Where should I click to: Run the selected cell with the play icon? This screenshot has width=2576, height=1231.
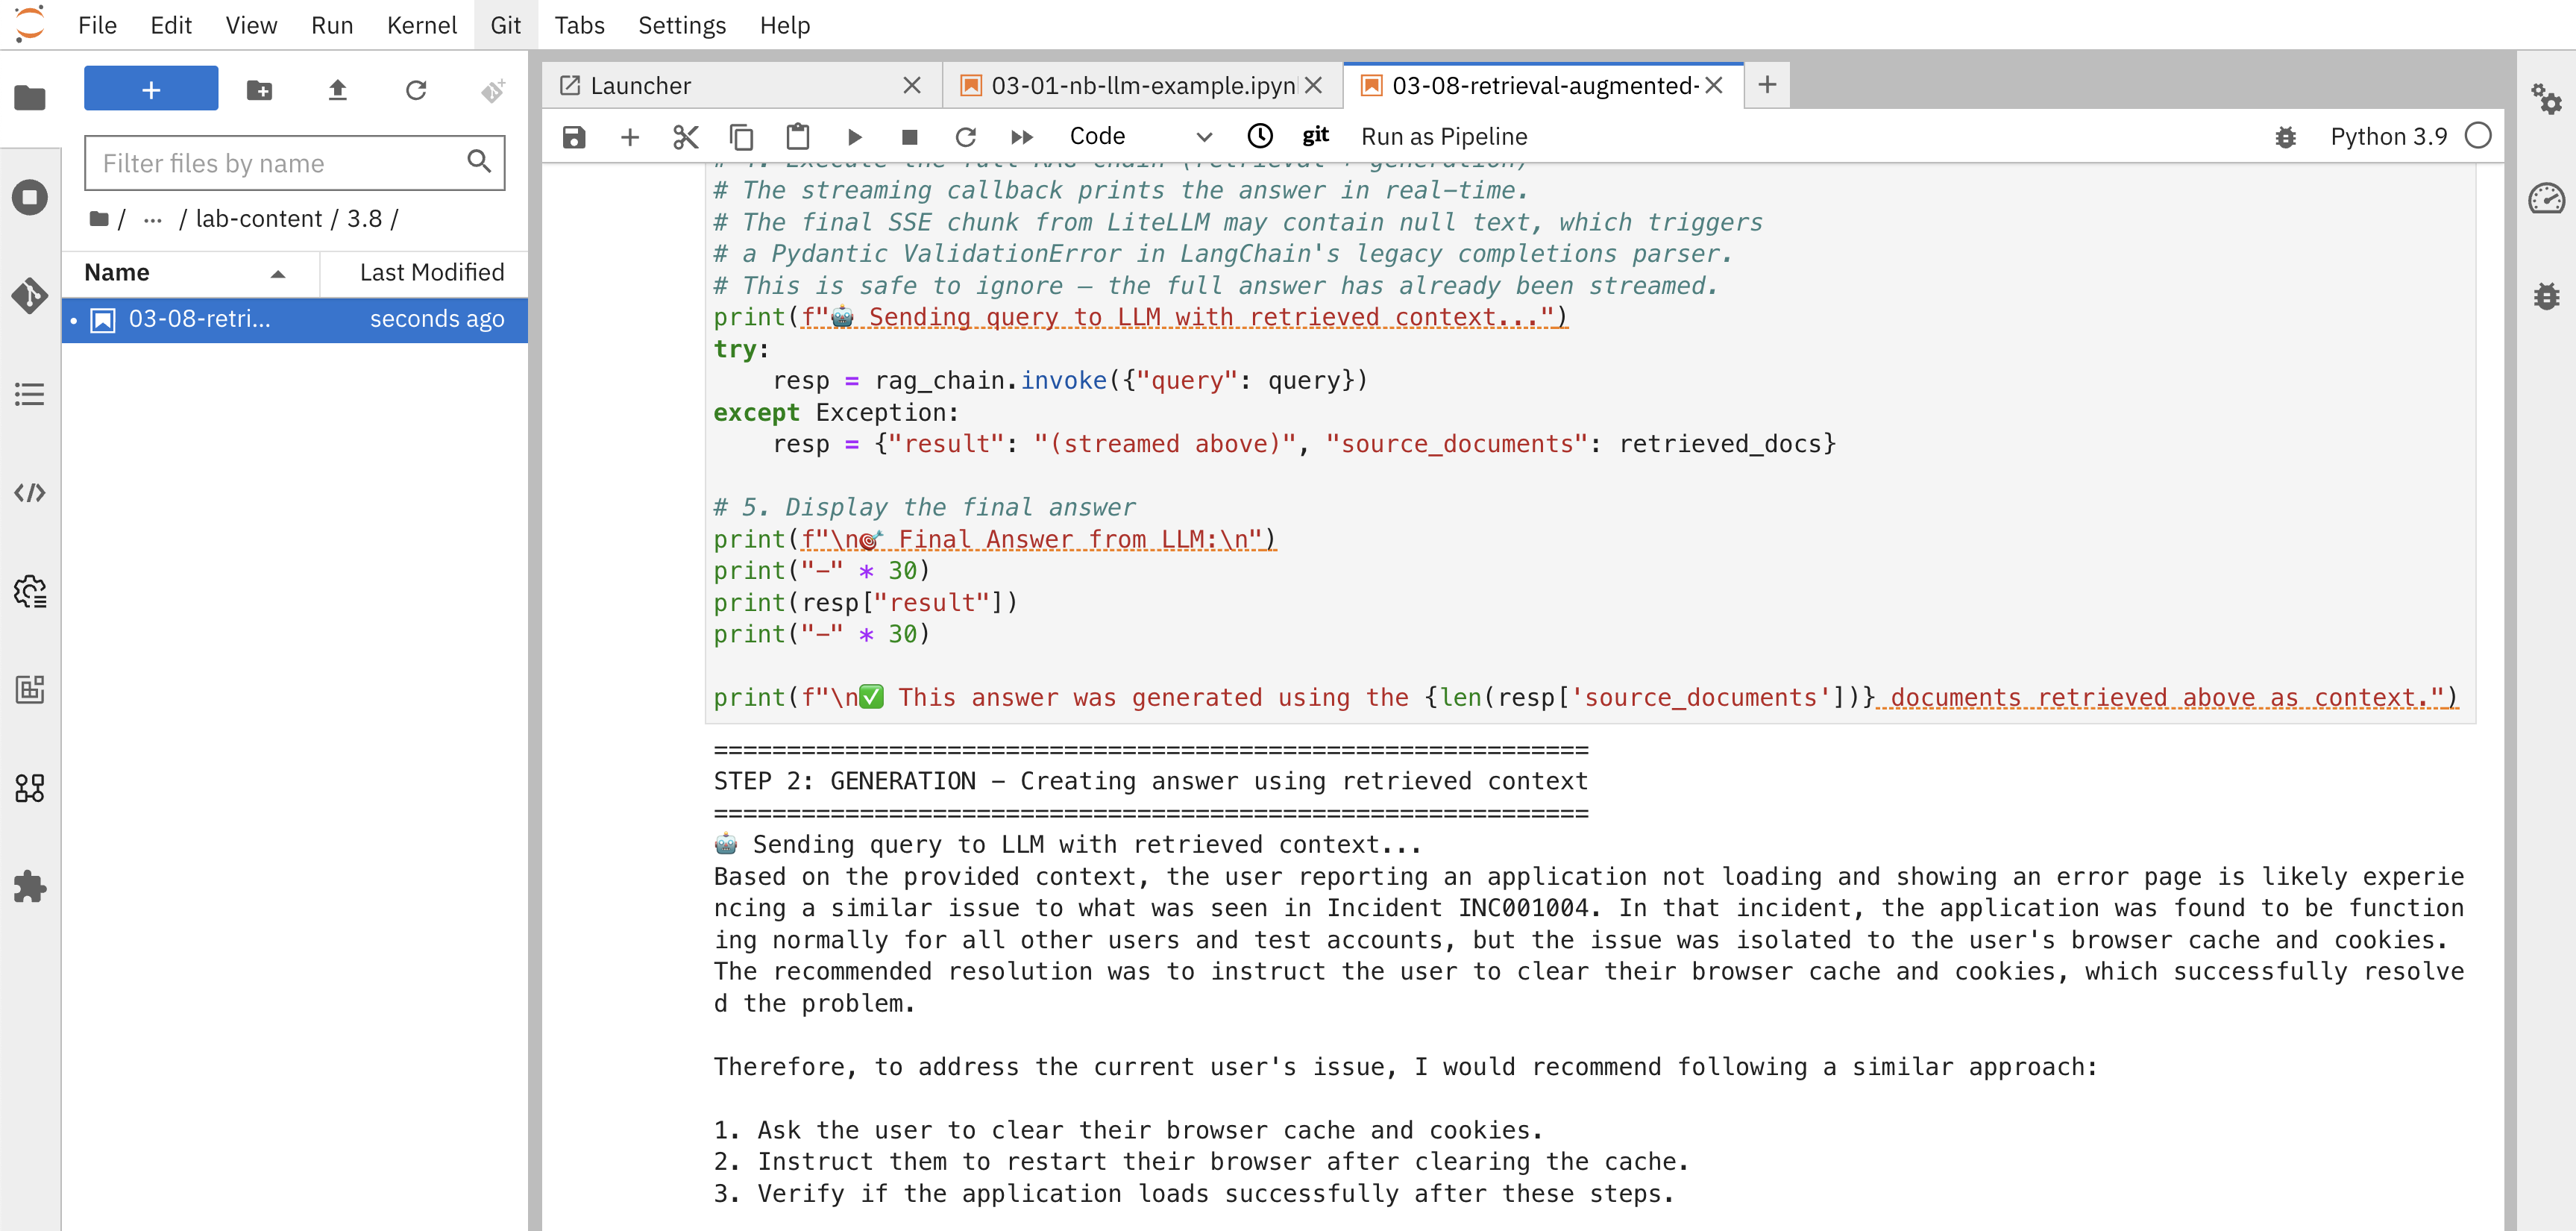tap(854, 136)
